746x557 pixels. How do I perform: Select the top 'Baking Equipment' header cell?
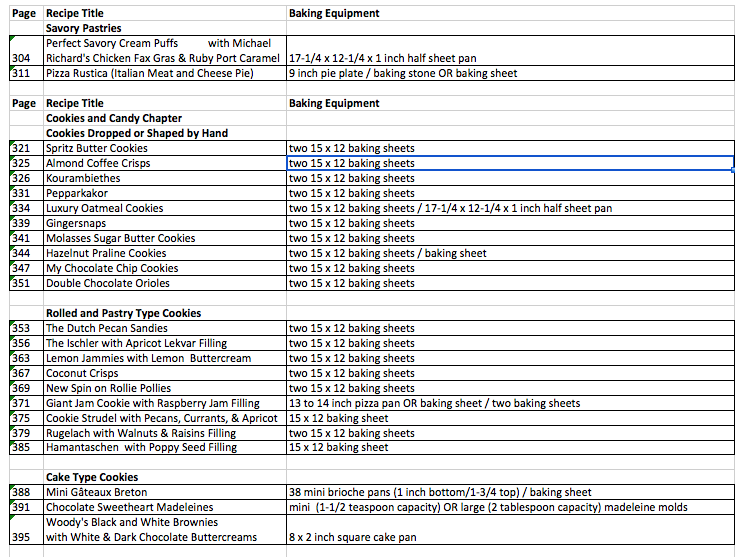510,13
